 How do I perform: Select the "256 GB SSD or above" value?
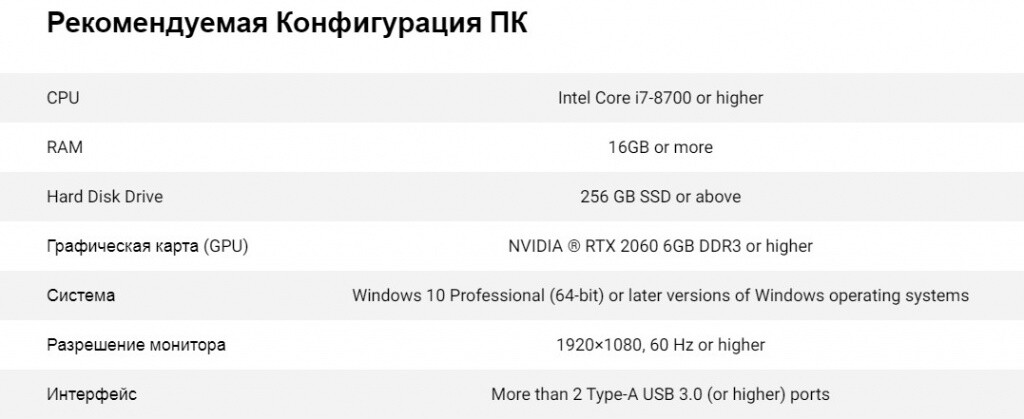tap(660, 197)
